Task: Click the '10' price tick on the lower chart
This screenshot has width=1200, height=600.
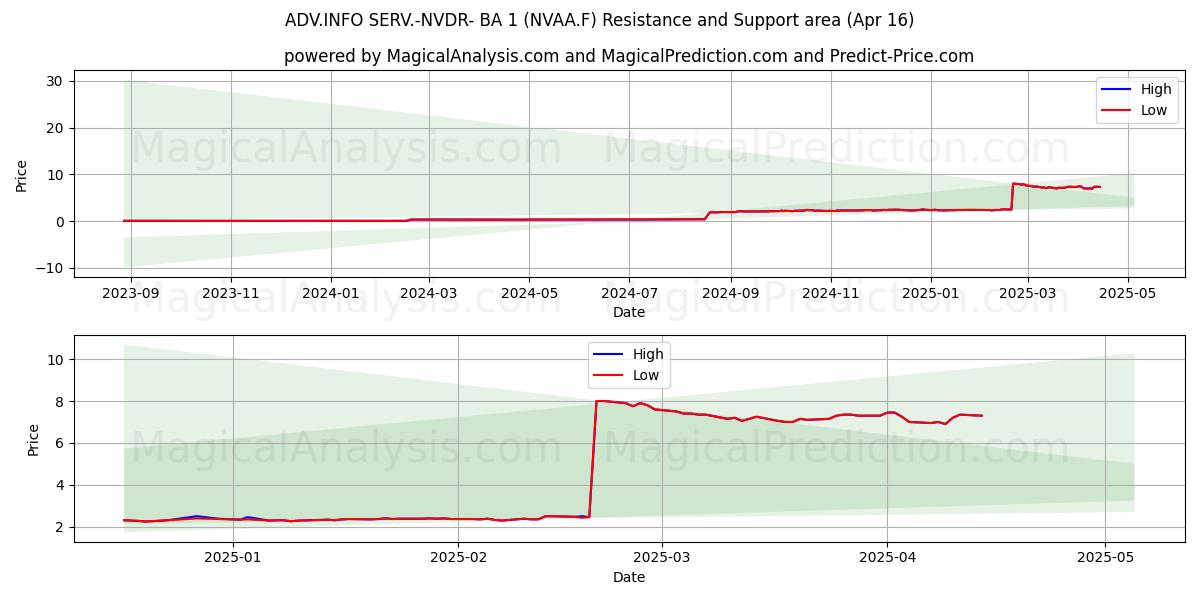Action: [x=55, y=360]
